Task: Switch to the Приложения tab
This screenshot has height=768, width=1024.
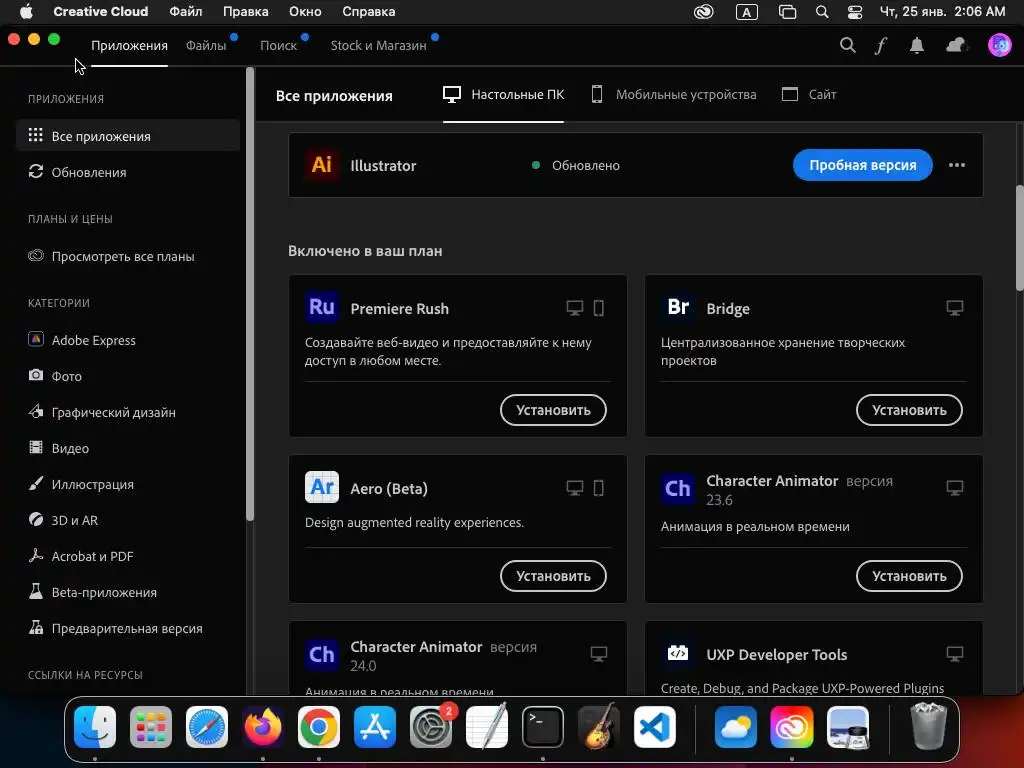Action: 129,45
